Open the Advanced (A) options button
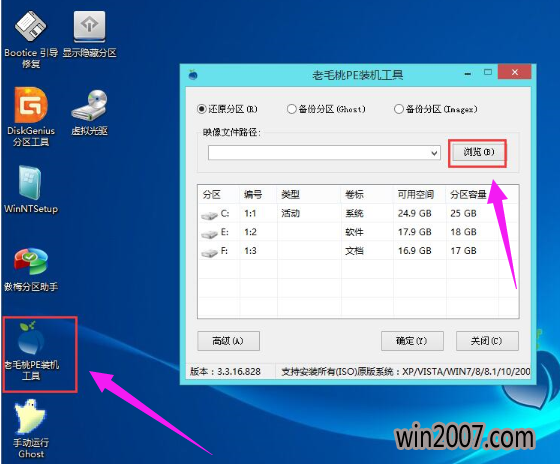Viewport: 560px width, 464px height. pos(228,341)
